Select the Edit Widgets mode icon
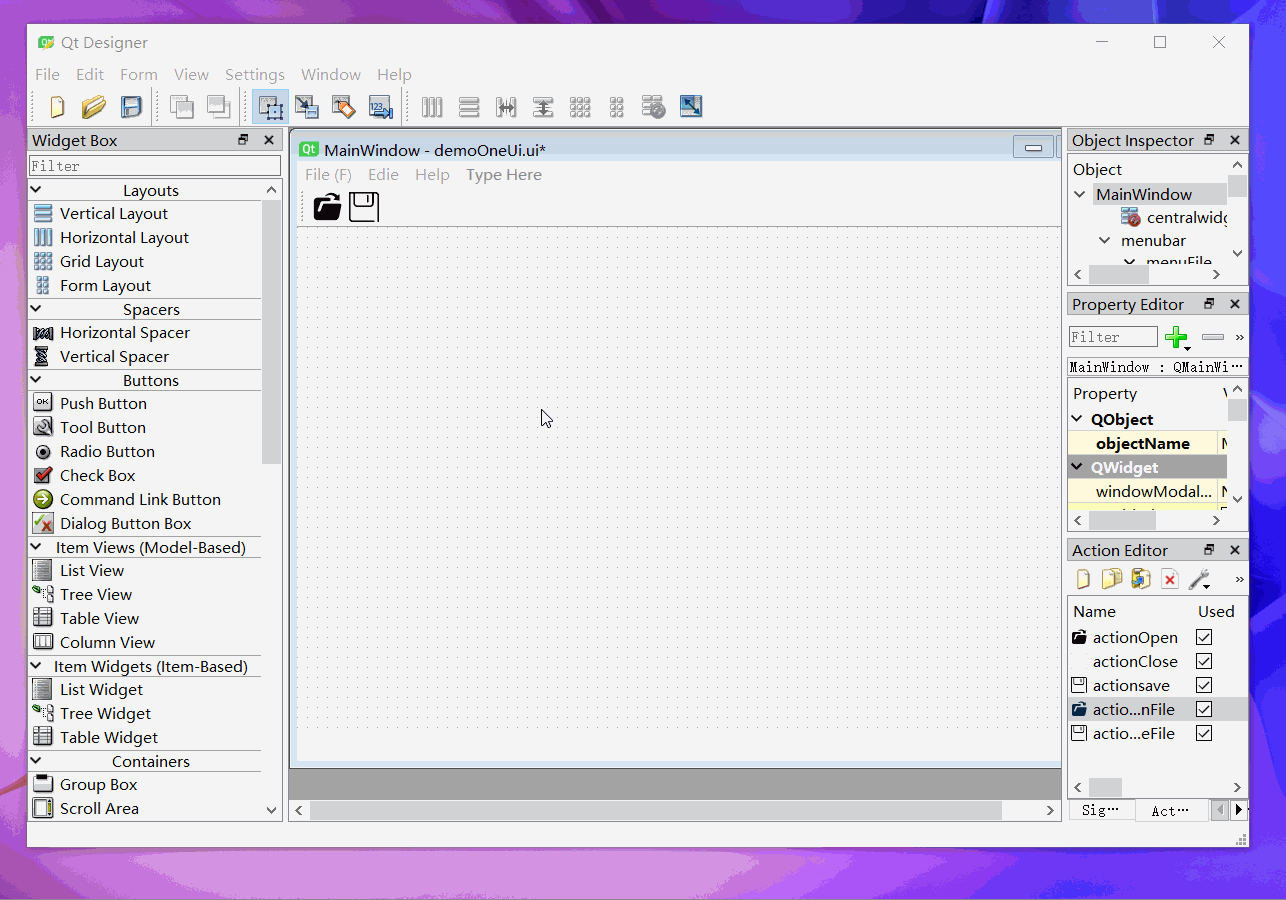This screenshot has width=1286, height=900. coord(270,106)
